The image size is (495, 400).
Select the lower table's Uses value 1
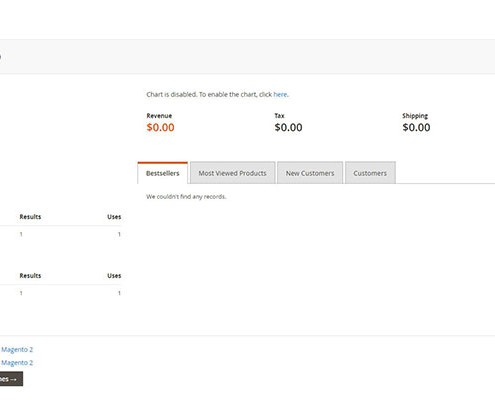click(x=119, y=293)
